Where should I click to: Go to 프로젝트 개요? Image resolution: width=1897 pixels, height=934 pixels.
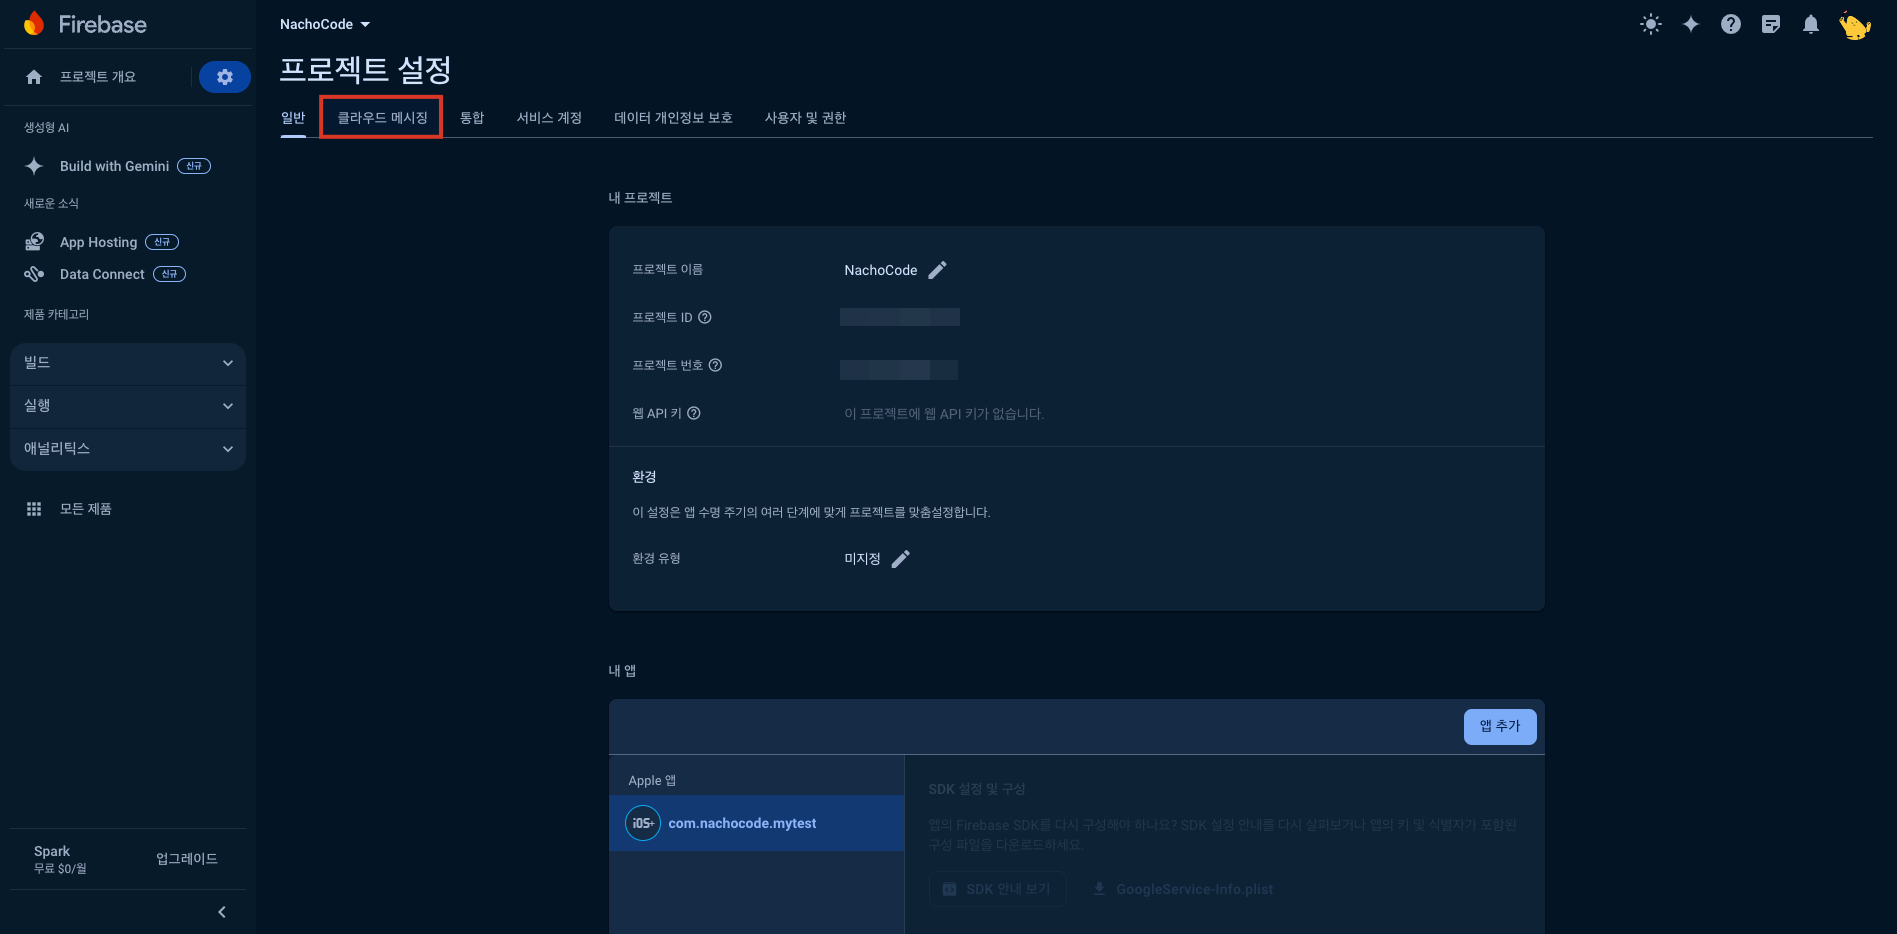coord(97,77)
